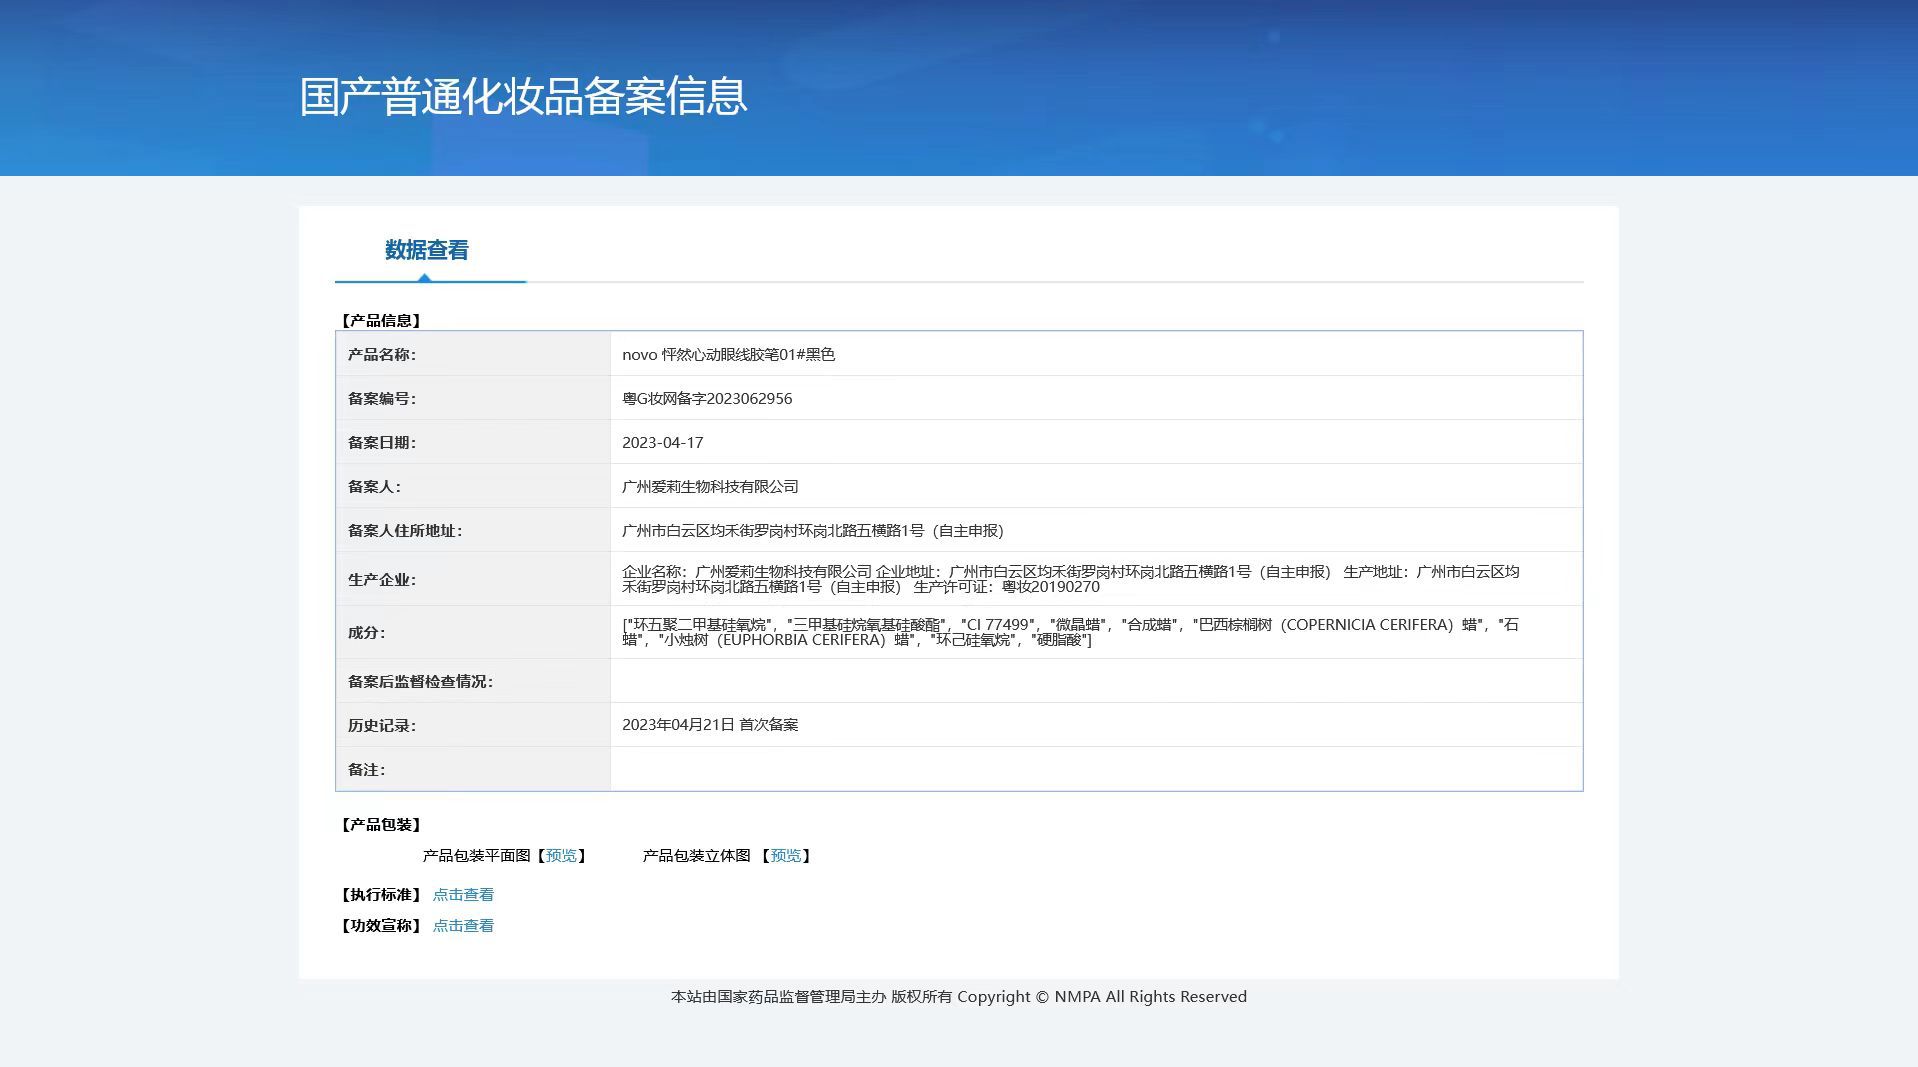Click the 备注 label cell
This screenshot has width=1918, height=1067.
coord(473,769)
